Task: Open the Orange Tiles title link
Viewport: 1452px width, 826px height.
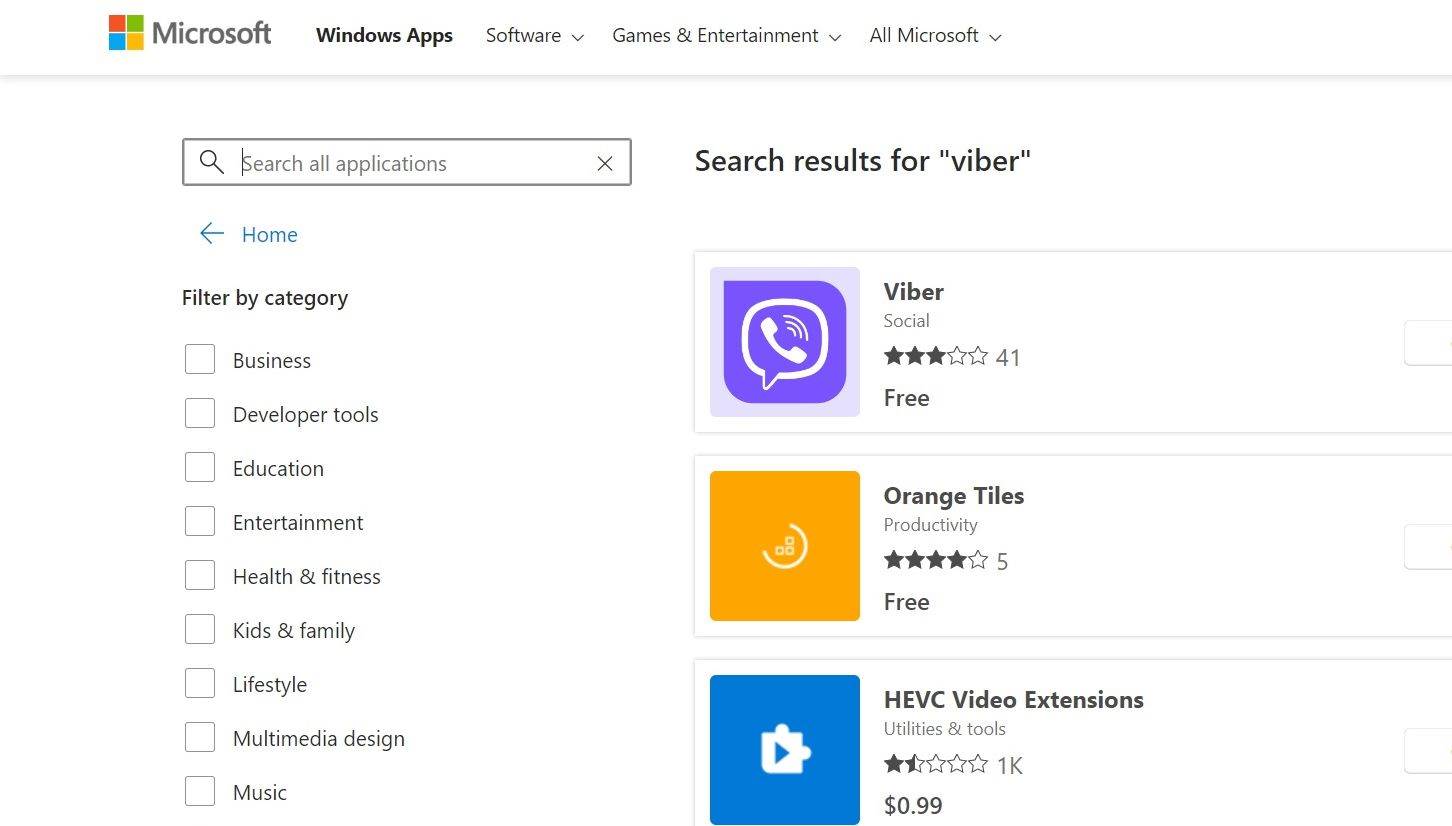Action: pos(954,495)
